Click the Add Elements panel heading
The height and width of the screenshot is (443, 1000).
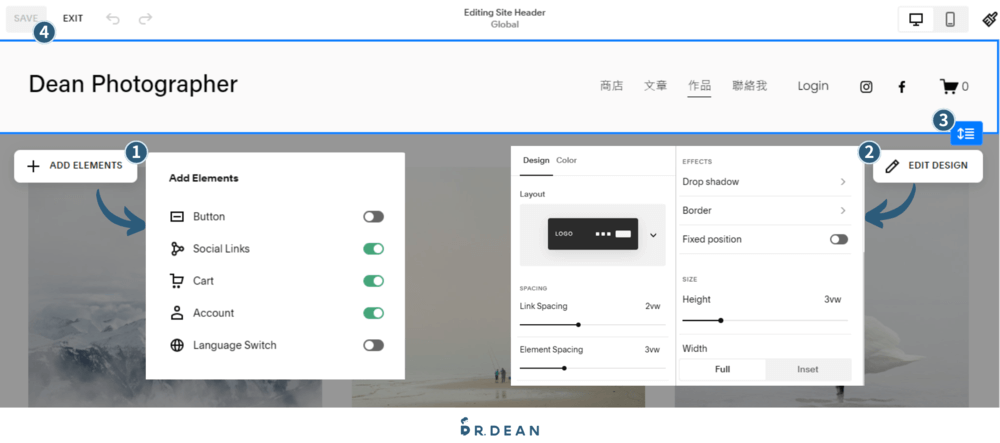203,178
